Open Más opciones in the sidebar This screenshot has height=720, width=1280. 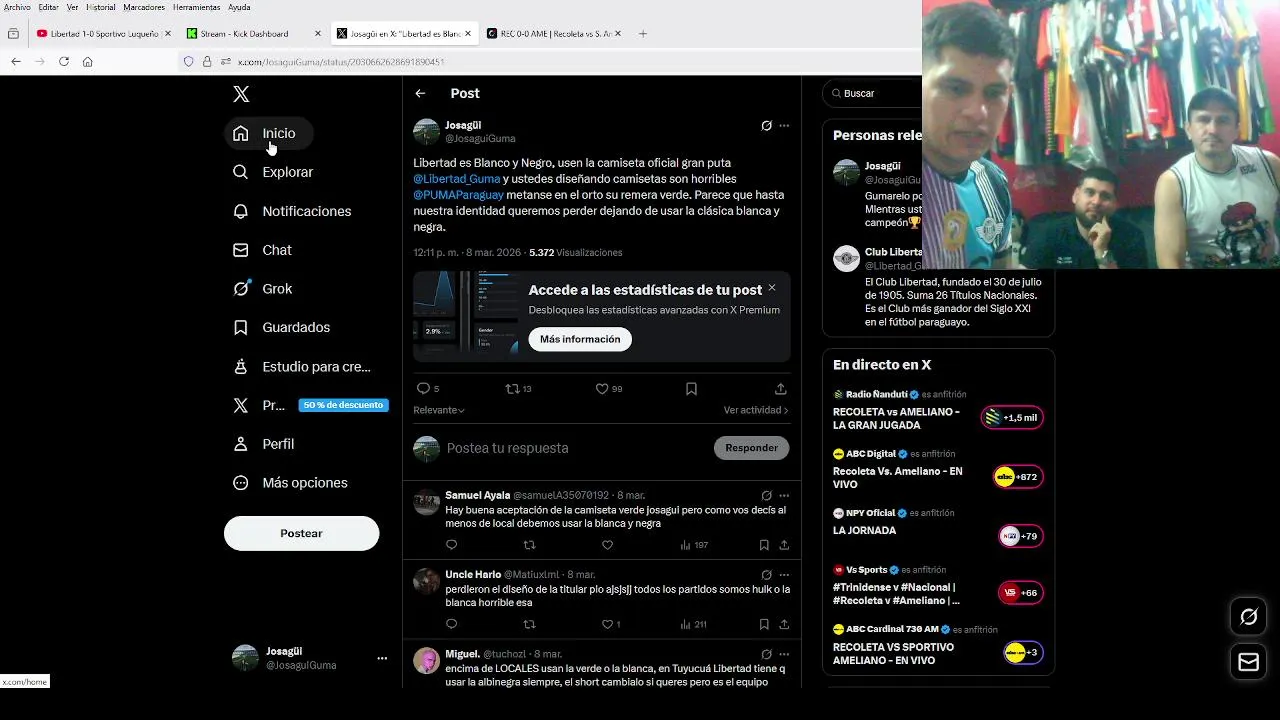coord(291,483)
